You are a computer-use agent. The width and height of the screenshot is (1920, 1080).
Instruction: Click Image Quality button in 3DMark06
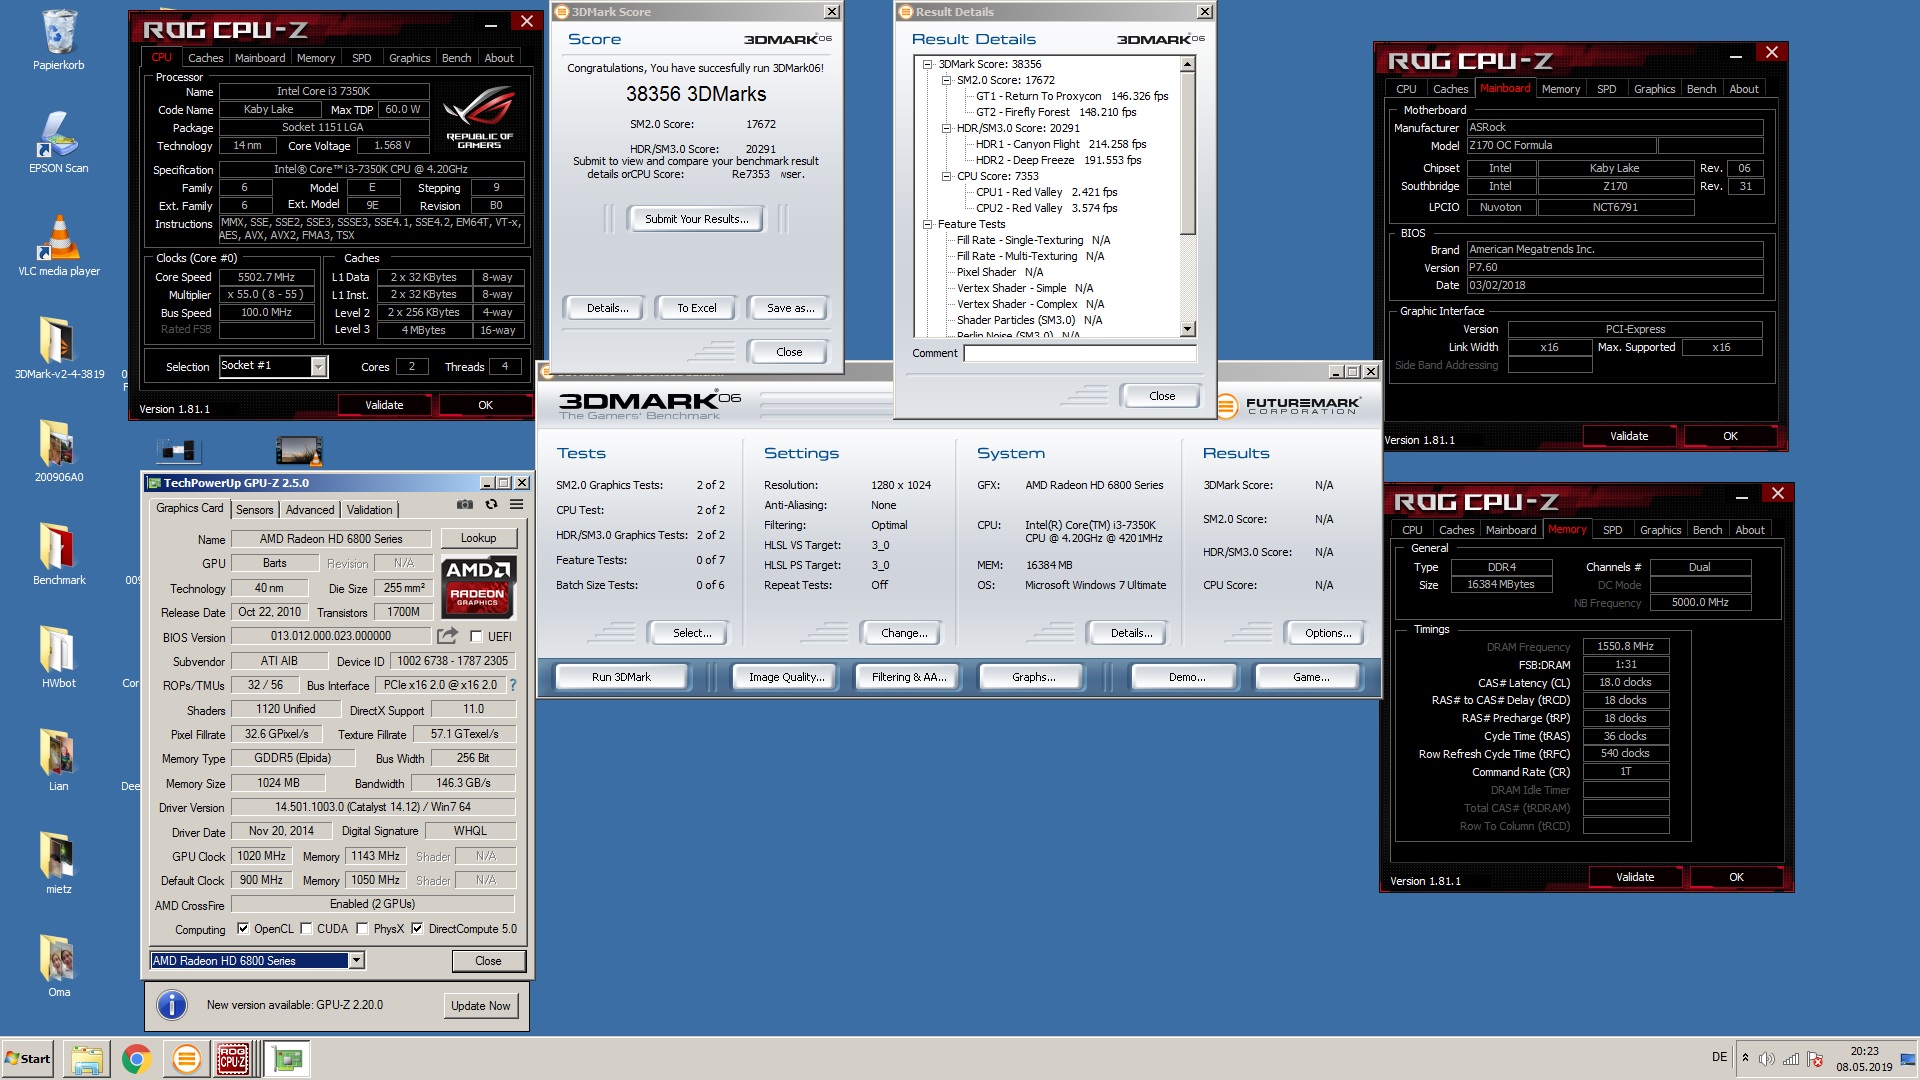[x=787, y=677]
